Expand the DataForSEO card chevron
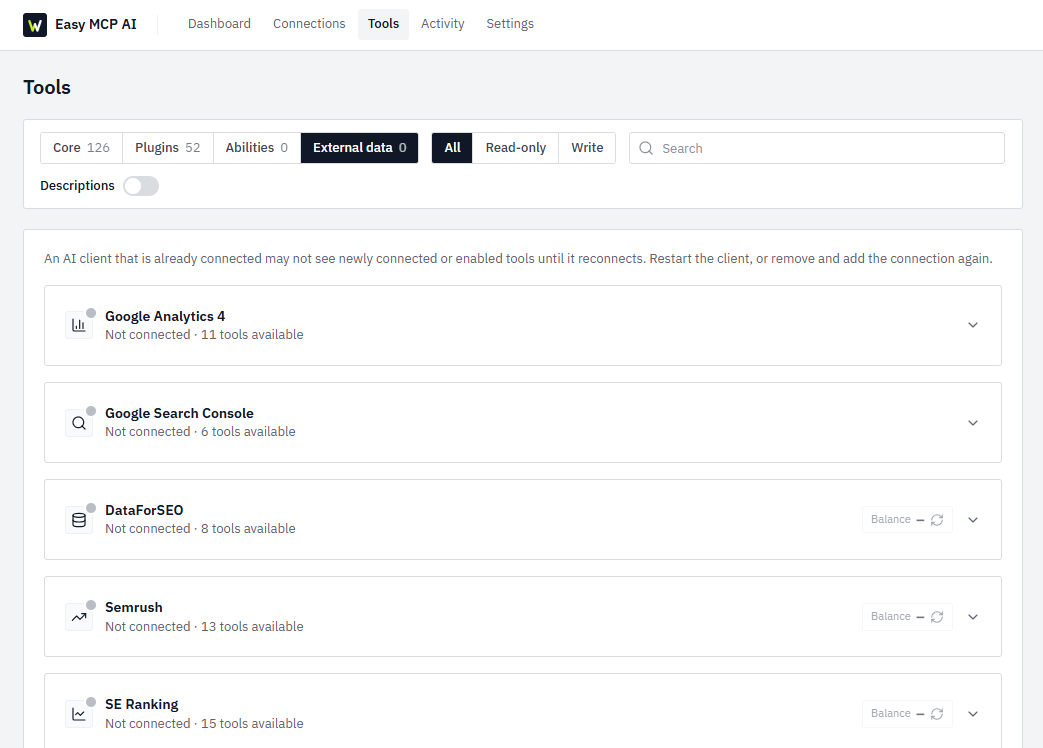 [972, 520]
